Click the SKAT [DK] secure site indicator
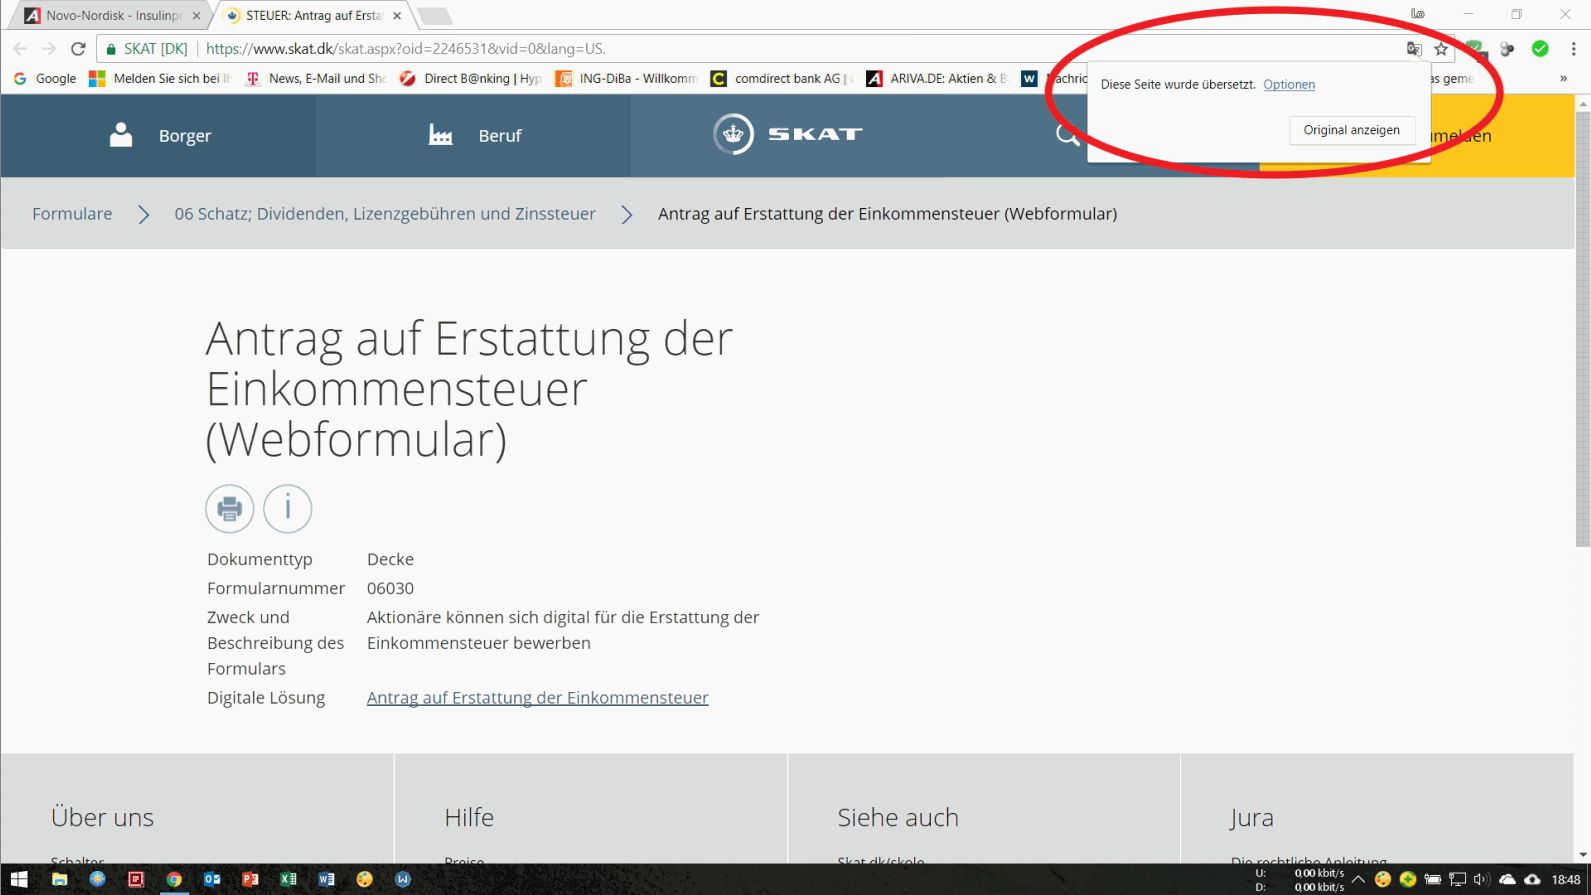This screenshot has height=895, width=1591. 147,48
